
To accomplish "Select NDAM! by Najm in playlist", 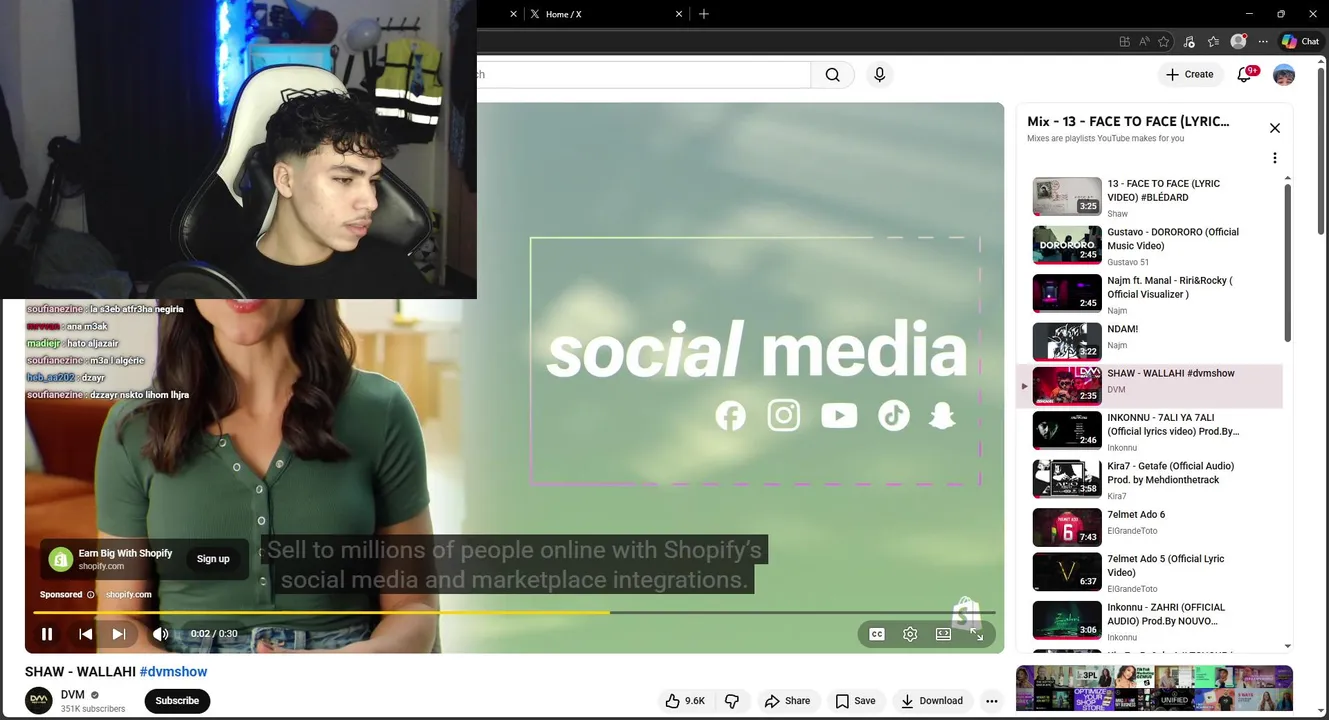I will point(1149,341).
